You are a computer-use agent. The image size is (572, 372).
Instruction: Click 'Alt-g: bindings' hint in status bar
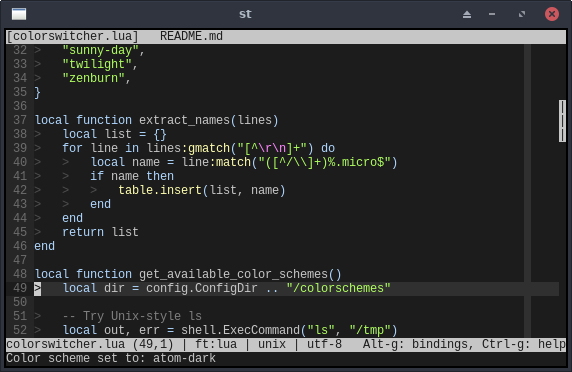tap(418, 344)
